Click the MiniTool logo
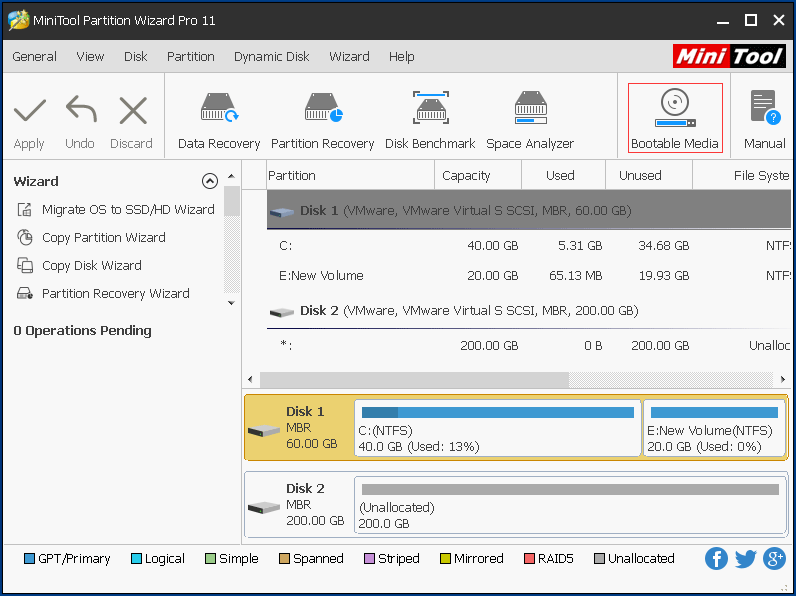This screenshot has height=596, width=796. 729,56
